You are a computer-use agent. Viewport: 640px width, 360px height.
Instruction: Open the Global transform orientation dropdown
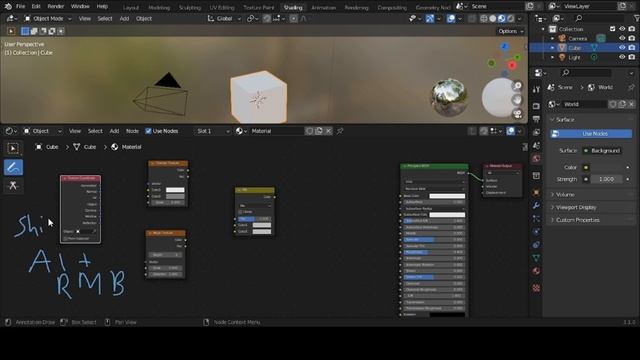(x=224, y=19)
